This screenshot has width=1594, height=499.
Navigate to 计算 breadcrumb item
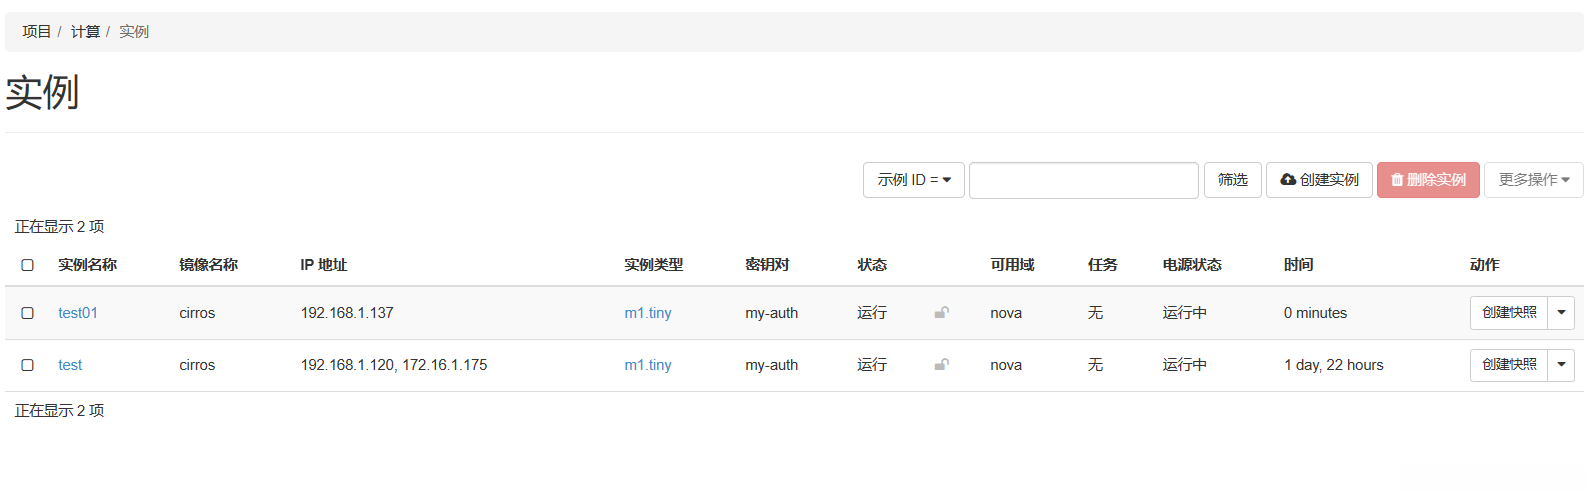point(85,32)
